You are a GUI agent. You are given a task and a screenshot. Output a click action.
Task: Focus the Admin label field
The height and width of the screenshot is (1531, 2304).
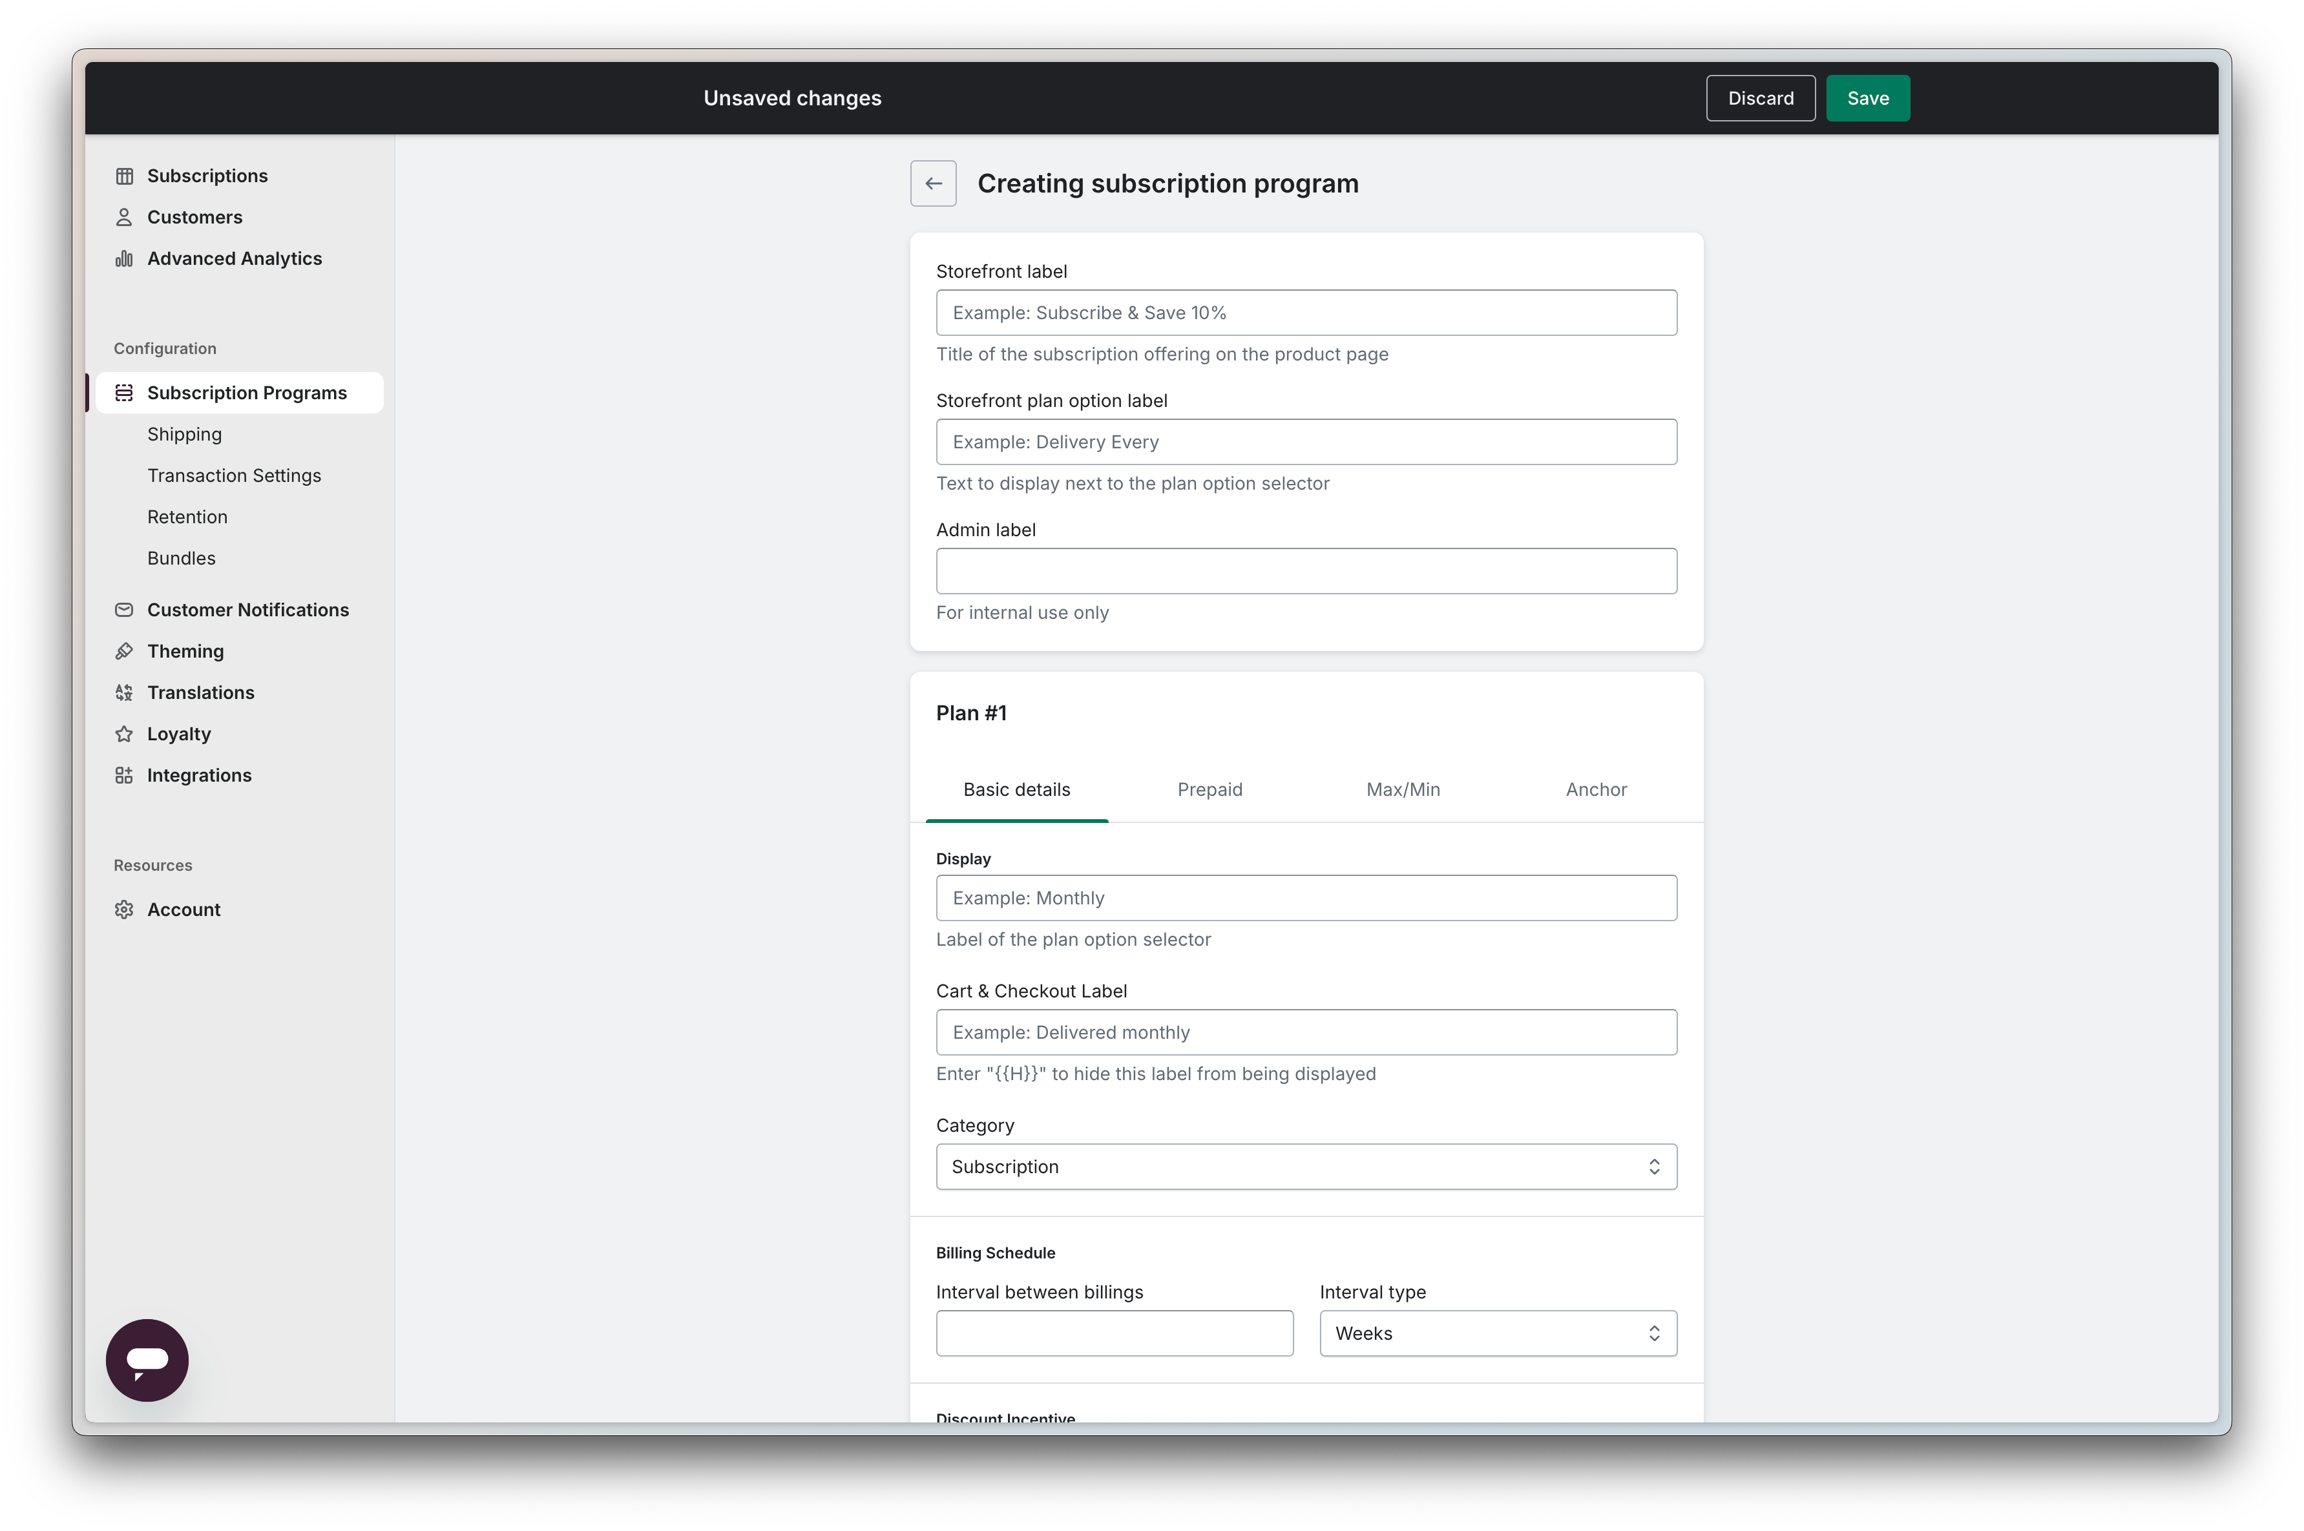point(1306,571)
